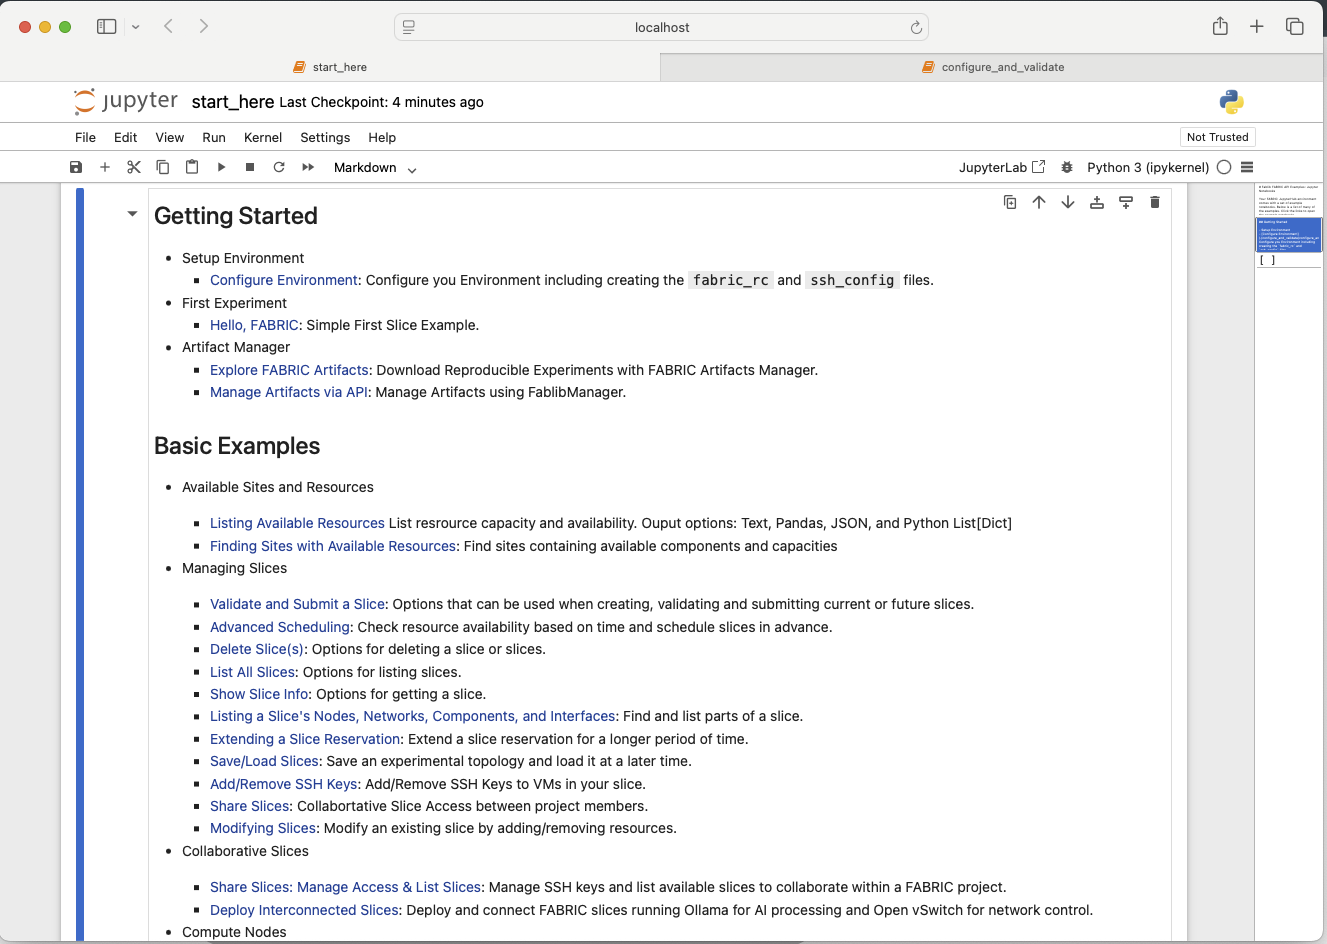Open the Edit menu
The height and width of the screenshot is (944, 1327).
pos(126,137)
